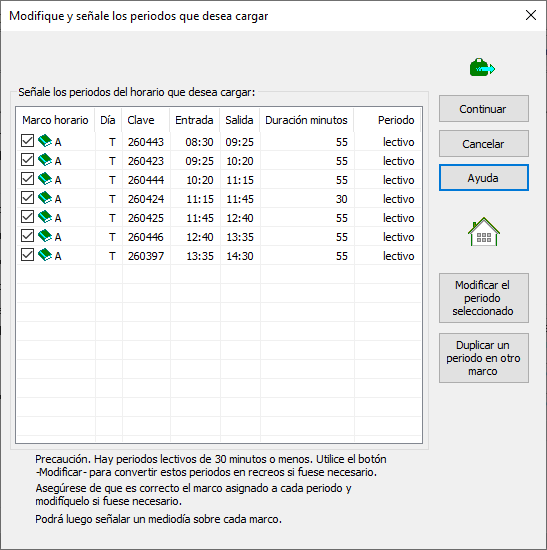This screenshot has height=550, width=547.
Task: Click the Duración minutos column header
Action: (x=307, y=120)
